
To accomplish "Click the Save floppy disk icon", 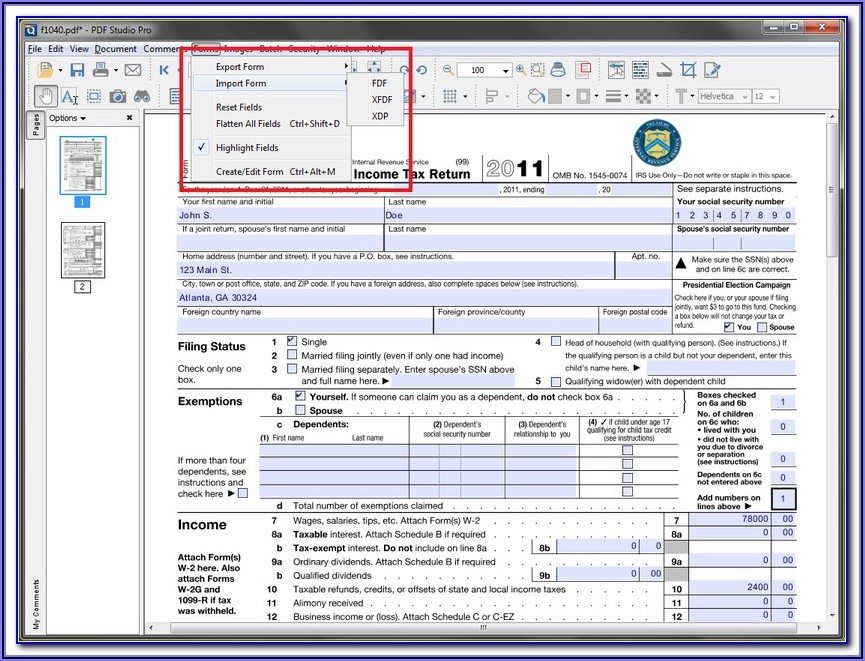I will [x=75, y=69].
